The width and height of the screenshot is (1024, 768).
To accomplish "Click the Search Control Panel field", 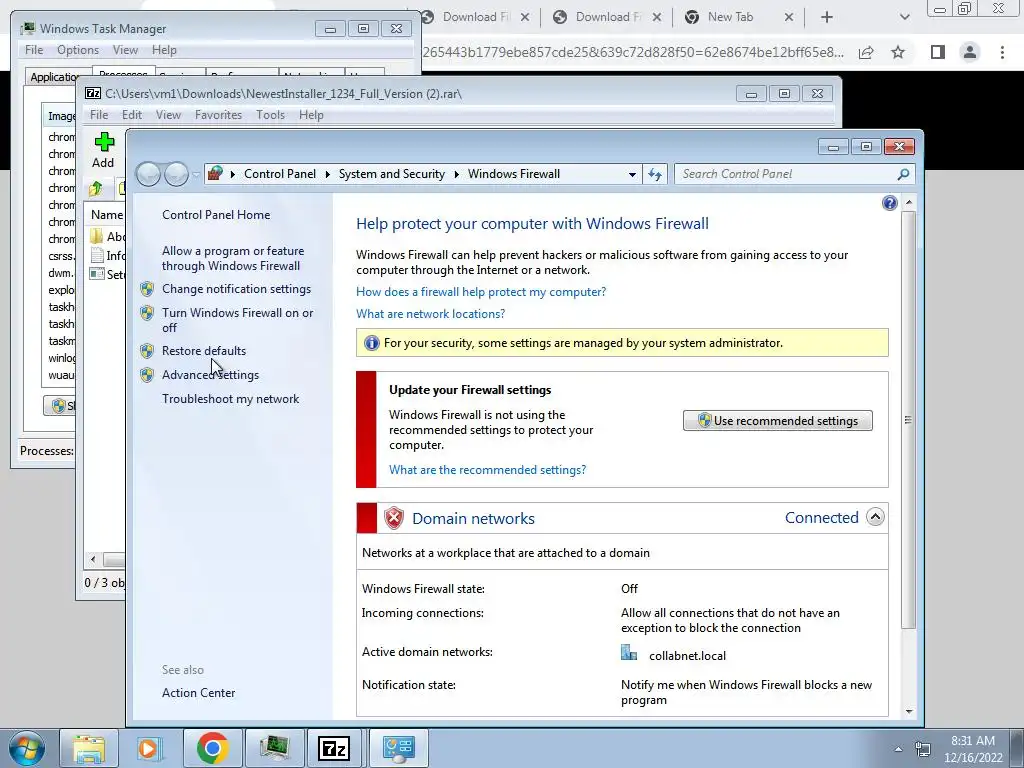I will (786, 174).
